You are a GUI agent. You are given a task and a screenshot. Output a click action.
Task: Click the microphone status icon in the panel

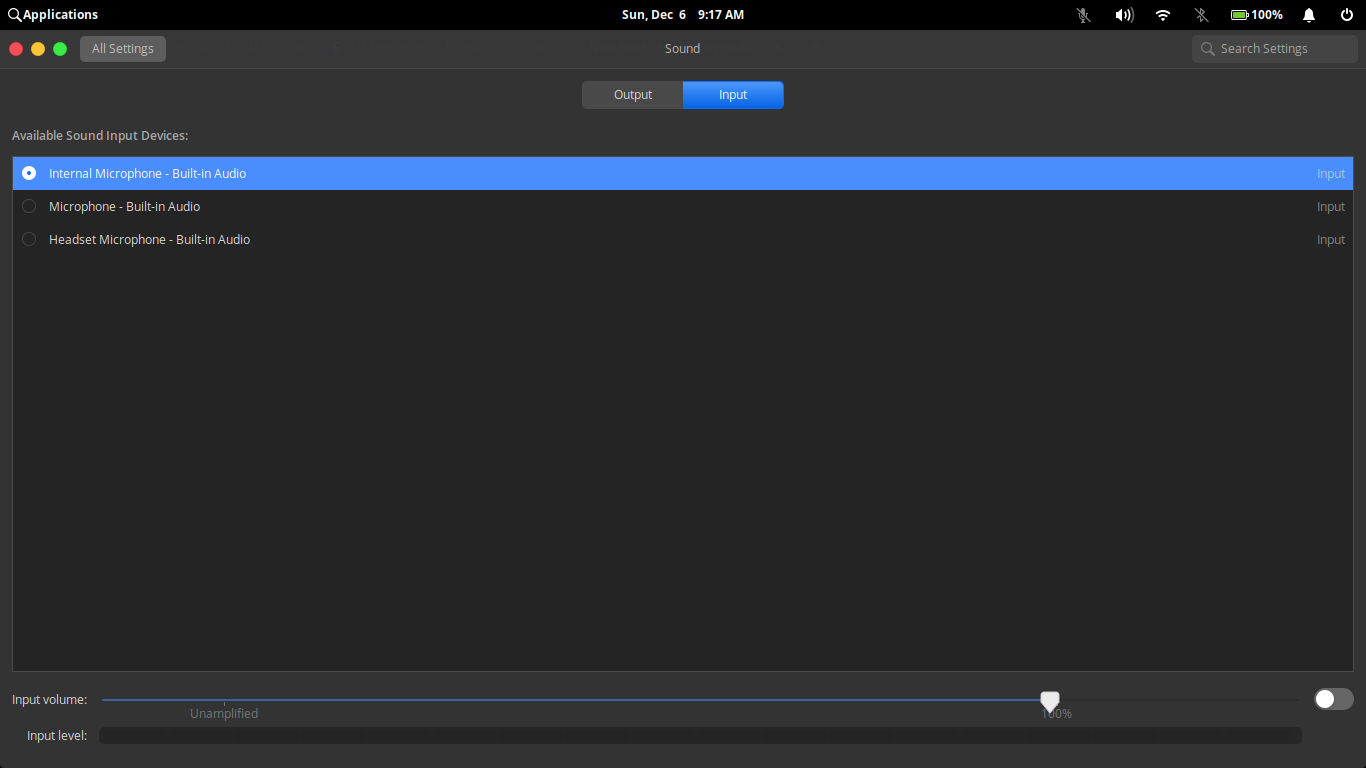[x=1083, y=14]
